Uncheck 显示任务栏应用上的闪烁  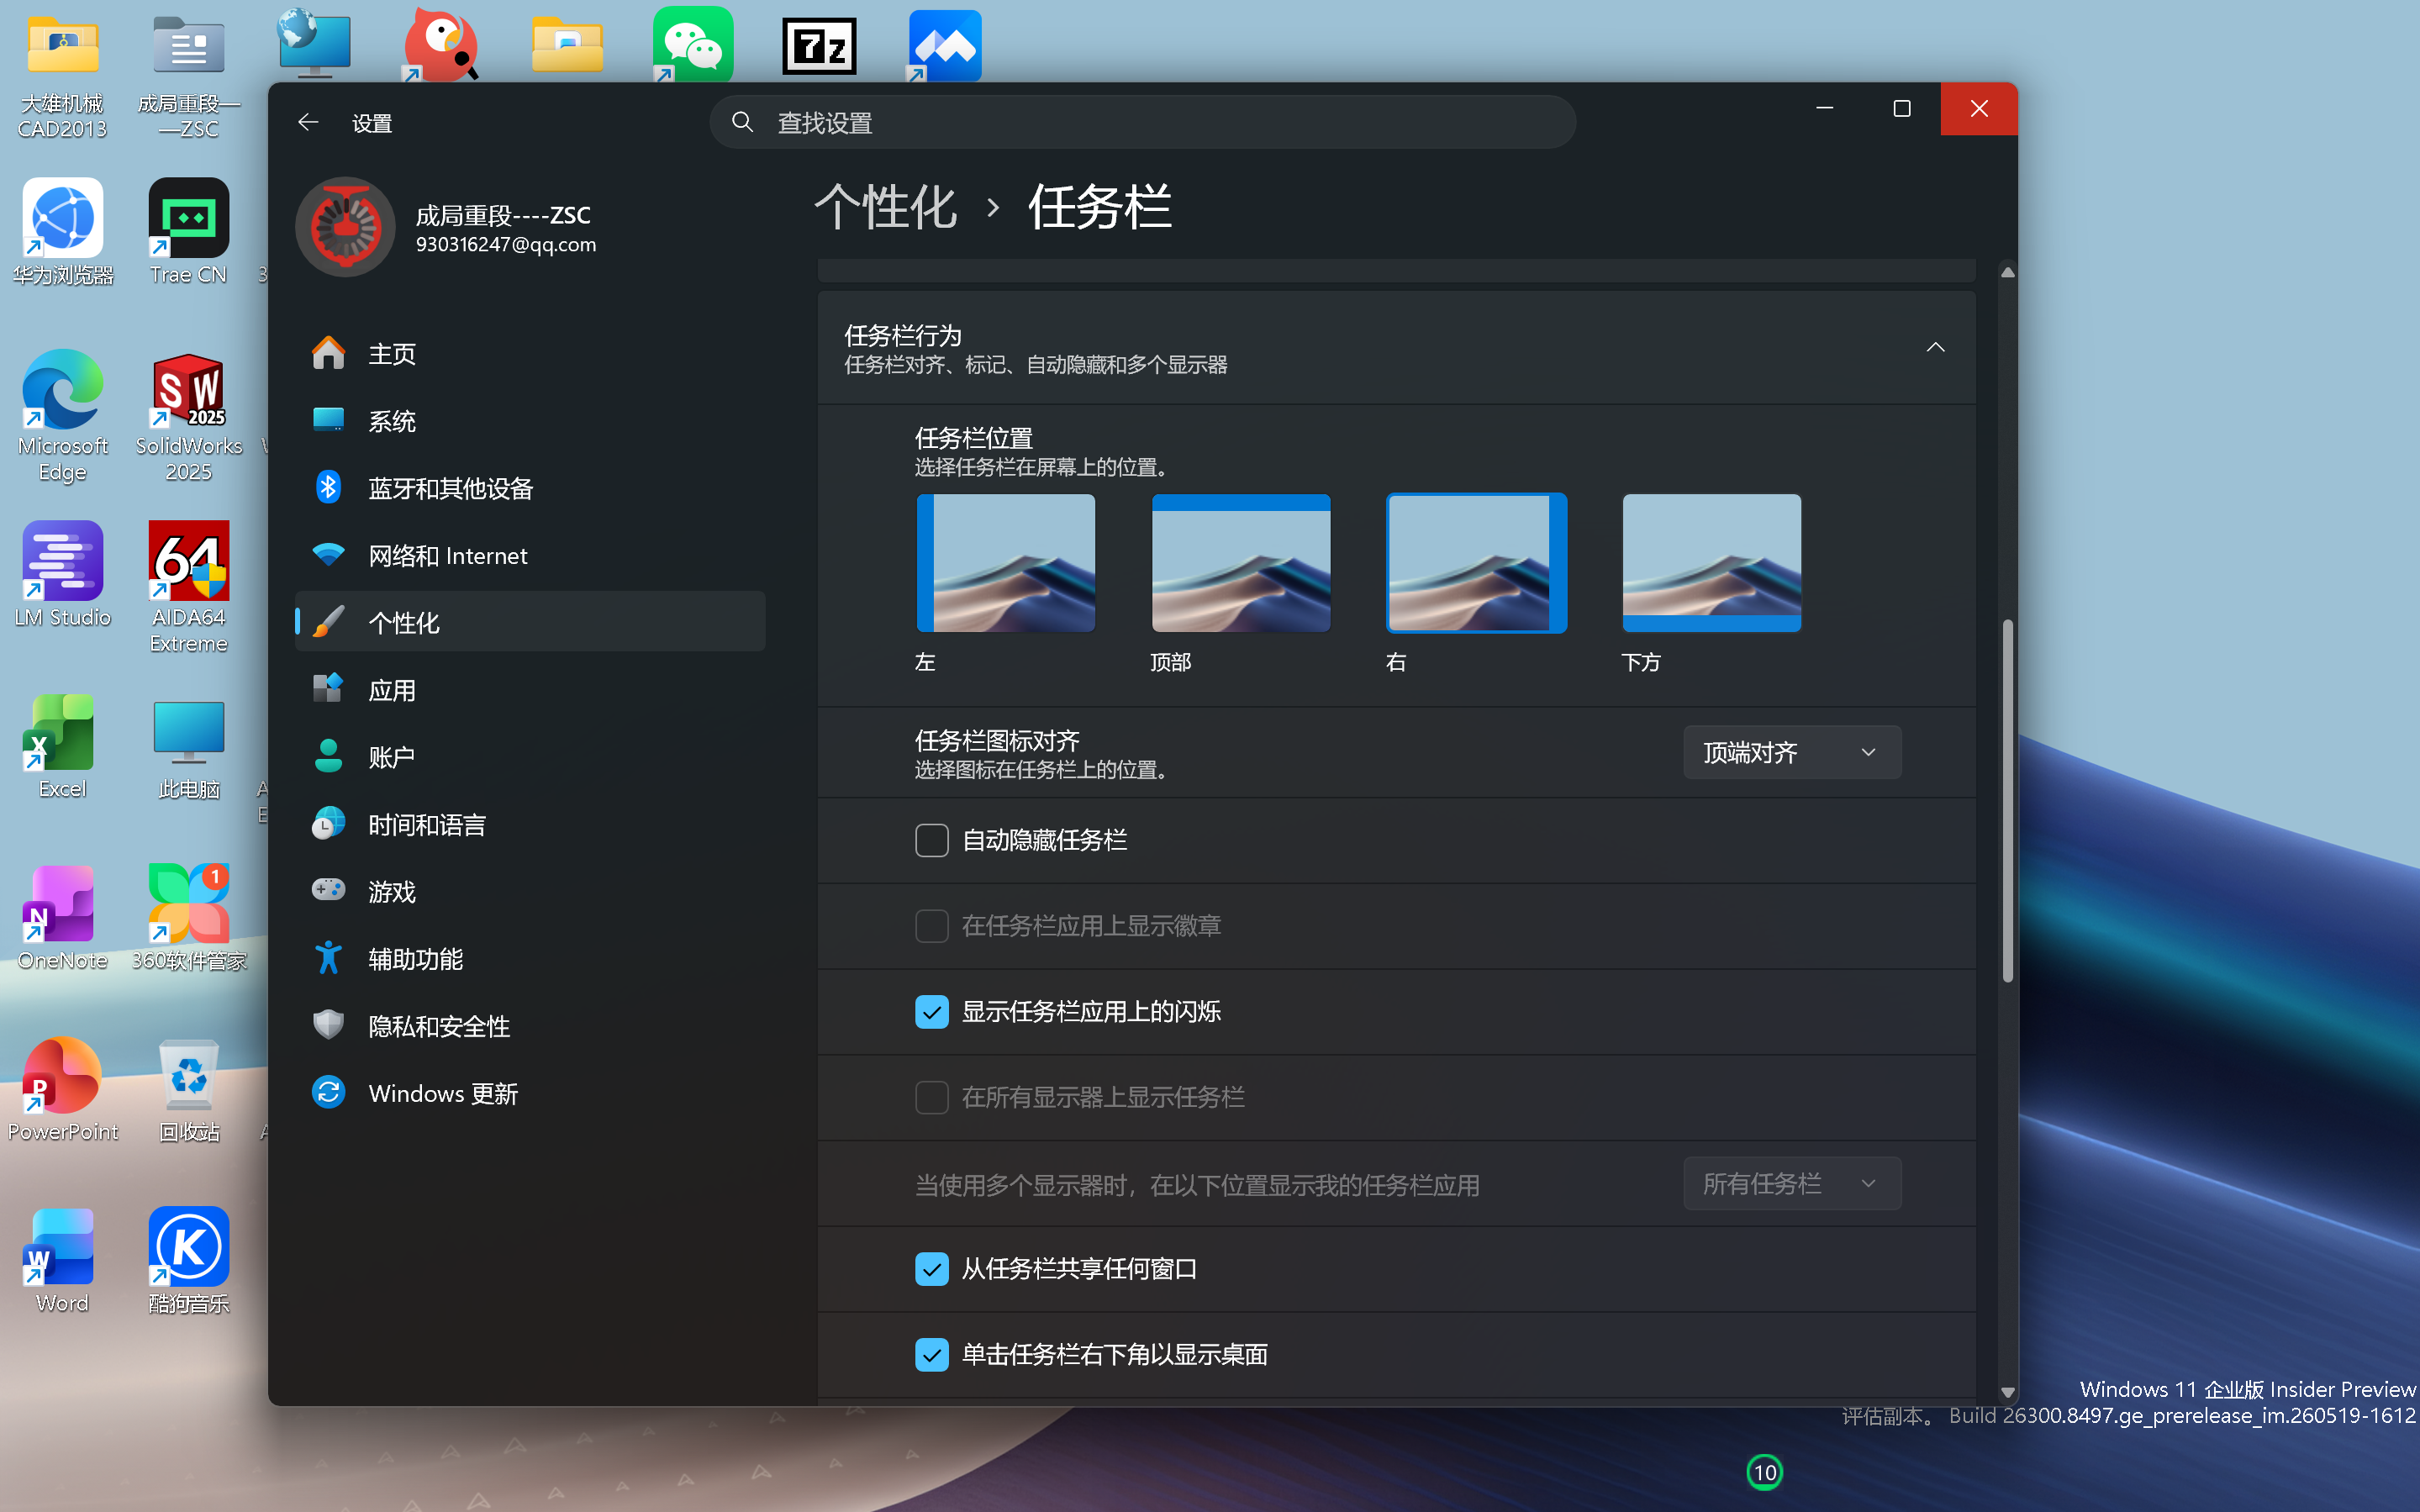[x=931, y=1011]
